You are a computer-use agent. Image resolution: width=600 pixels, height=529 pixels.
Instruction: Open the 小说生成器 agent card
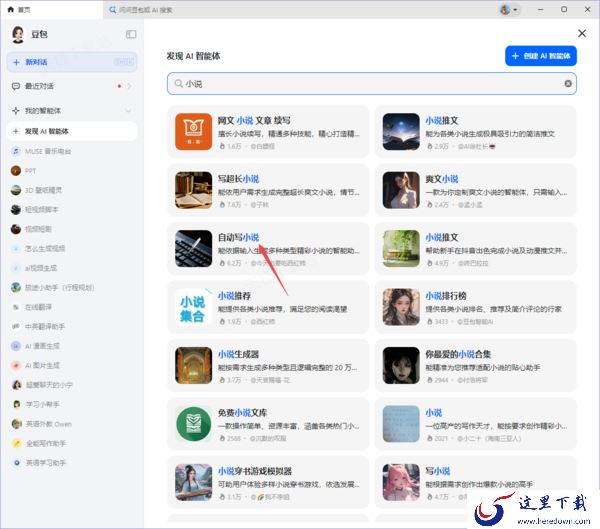(x=268, y=366)
